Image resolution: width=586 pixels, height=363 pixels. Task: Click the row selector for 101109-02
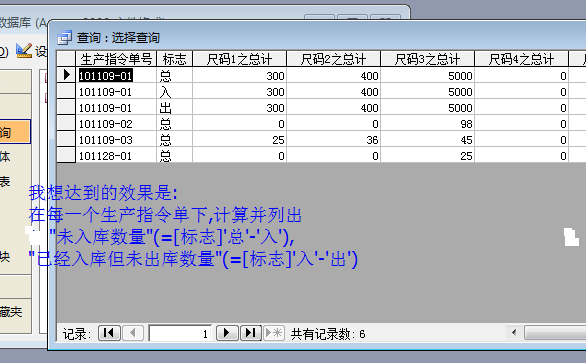pyautogui.click(x=66, y=123)
